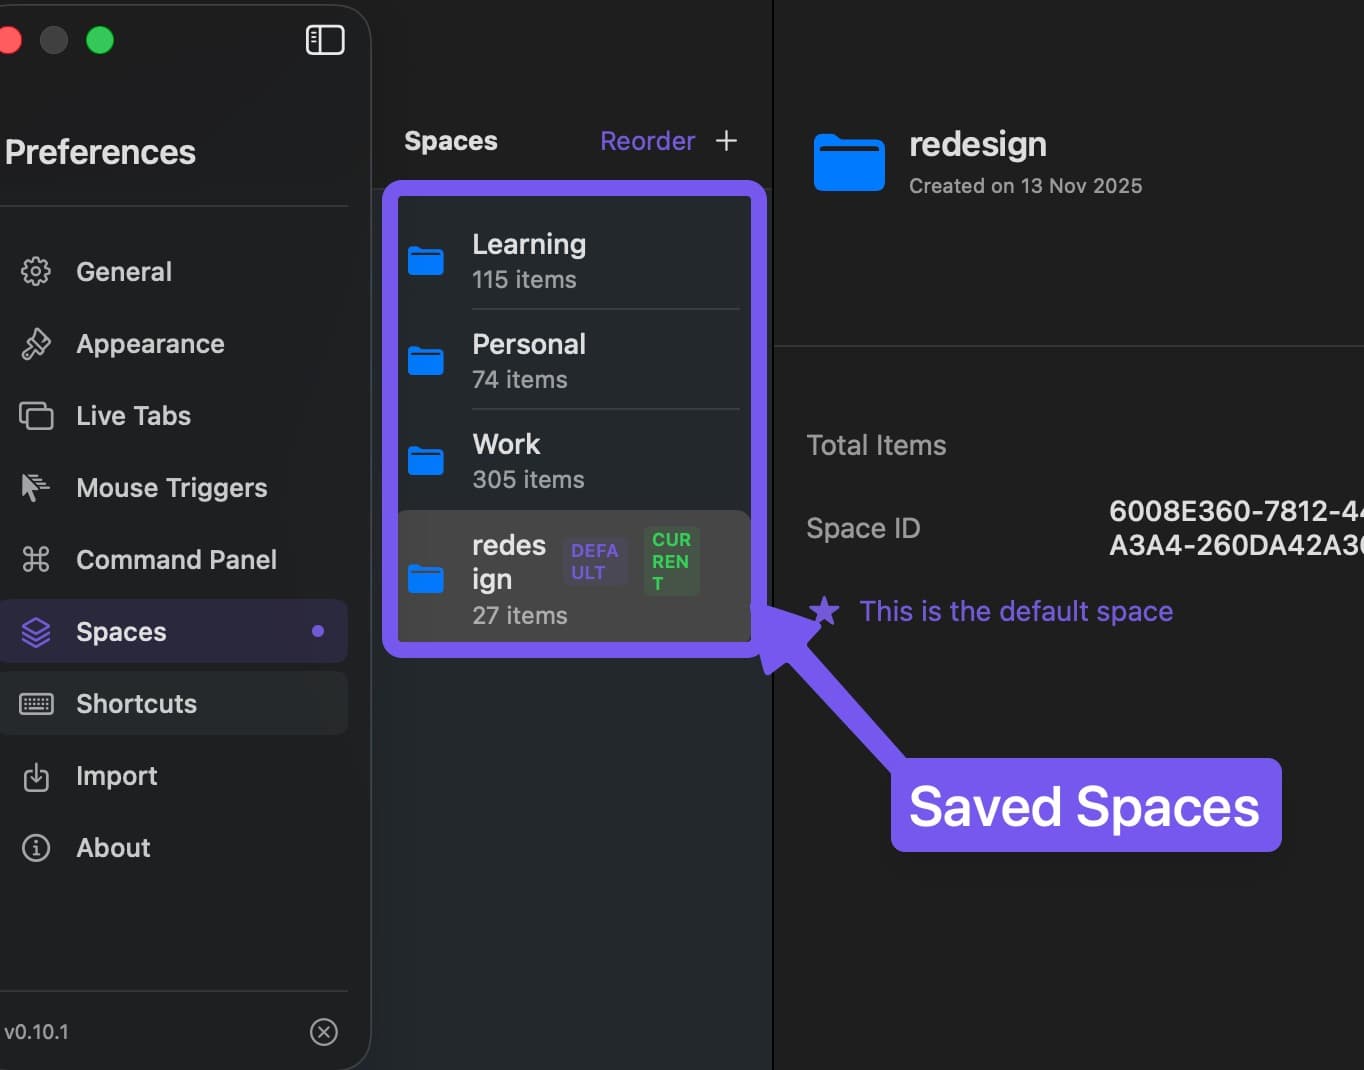The width and height of the screenshot is (1364, 1070).
Task: Select the Spaces layers icon
Action: tap(35, 631)
